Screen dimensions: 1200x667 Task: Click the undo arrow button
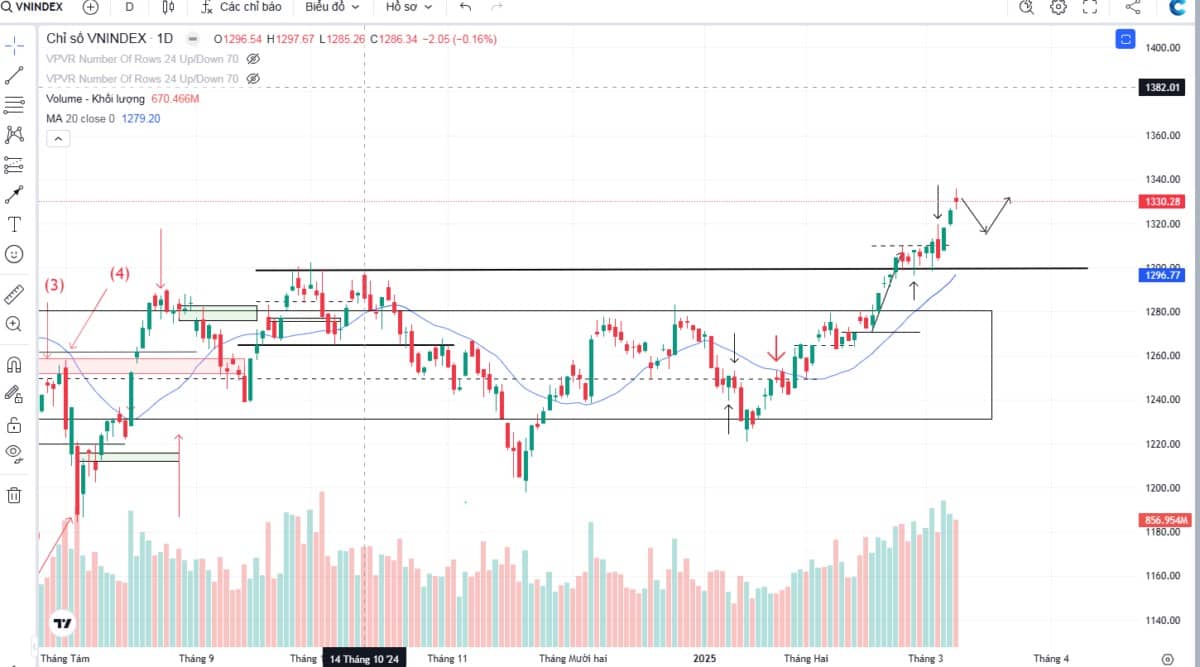[465, 7]
